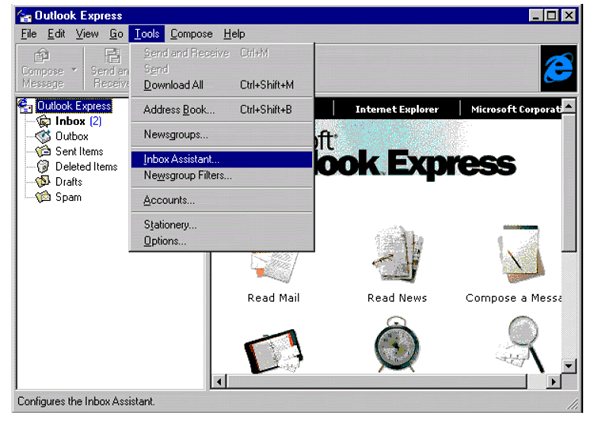This screenshot has width=600, height=432.
Task: Click the Outbox folder icon
Action: [x=43, y=136]
